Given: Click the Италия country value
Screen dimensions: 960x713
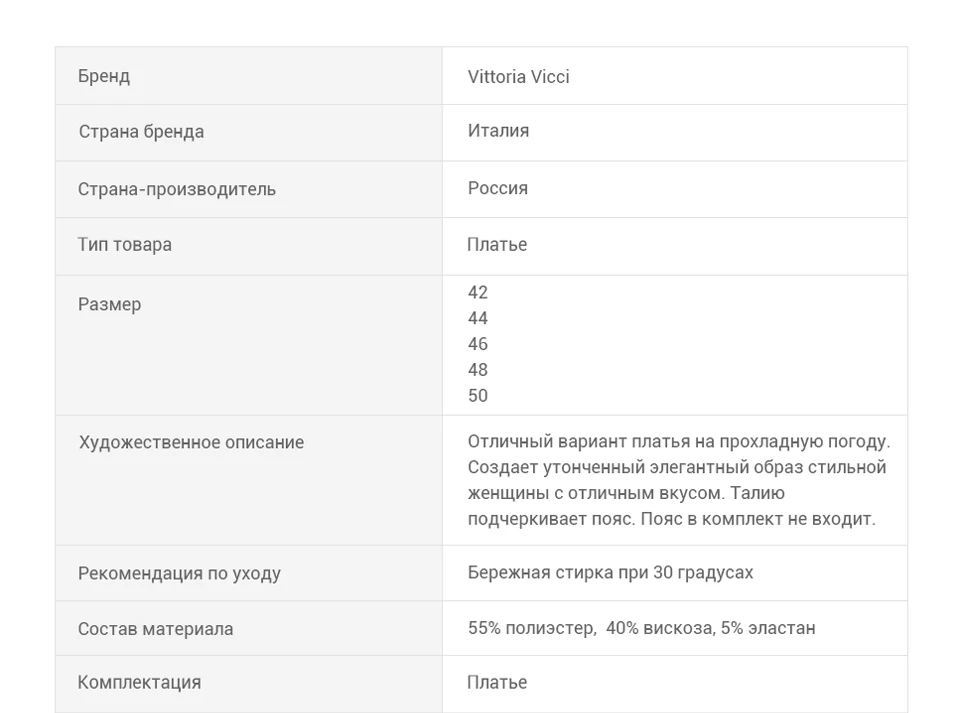Looking at the screenshot, I should coord(498,130).
